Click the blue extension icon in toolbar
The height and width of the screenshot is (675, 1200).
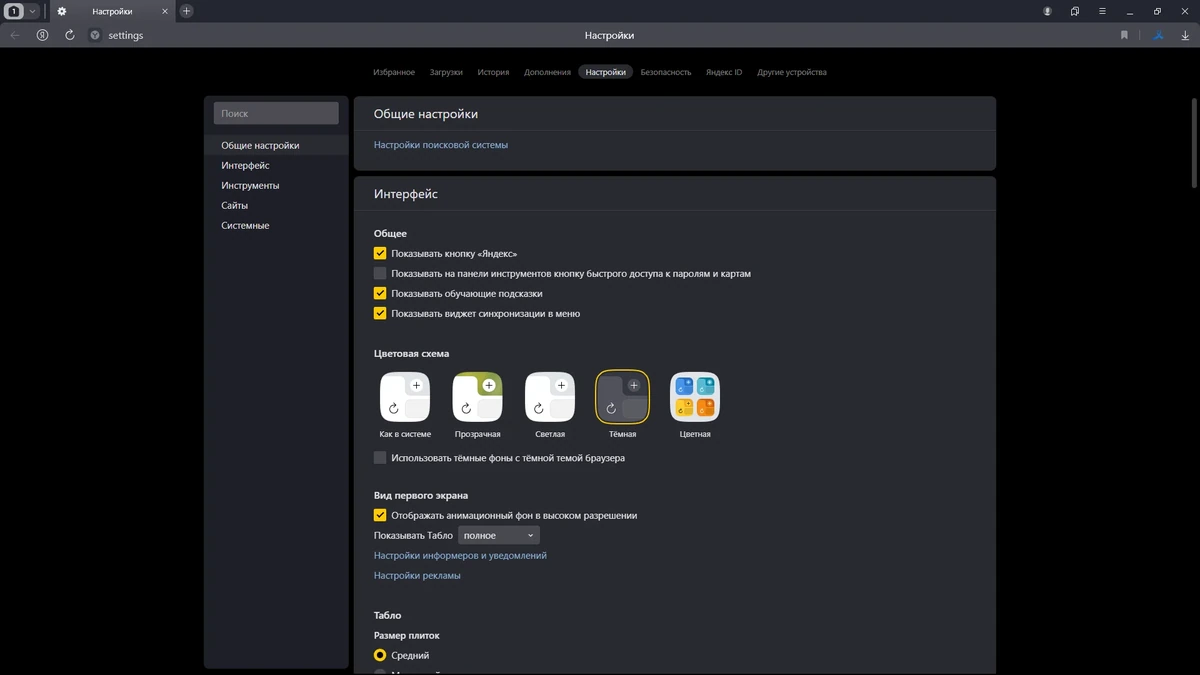[x=1159, y=35]
